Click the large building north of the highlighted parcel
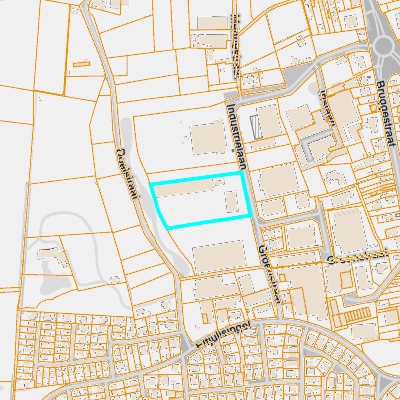The image size is (400, 400). (208, 137)
